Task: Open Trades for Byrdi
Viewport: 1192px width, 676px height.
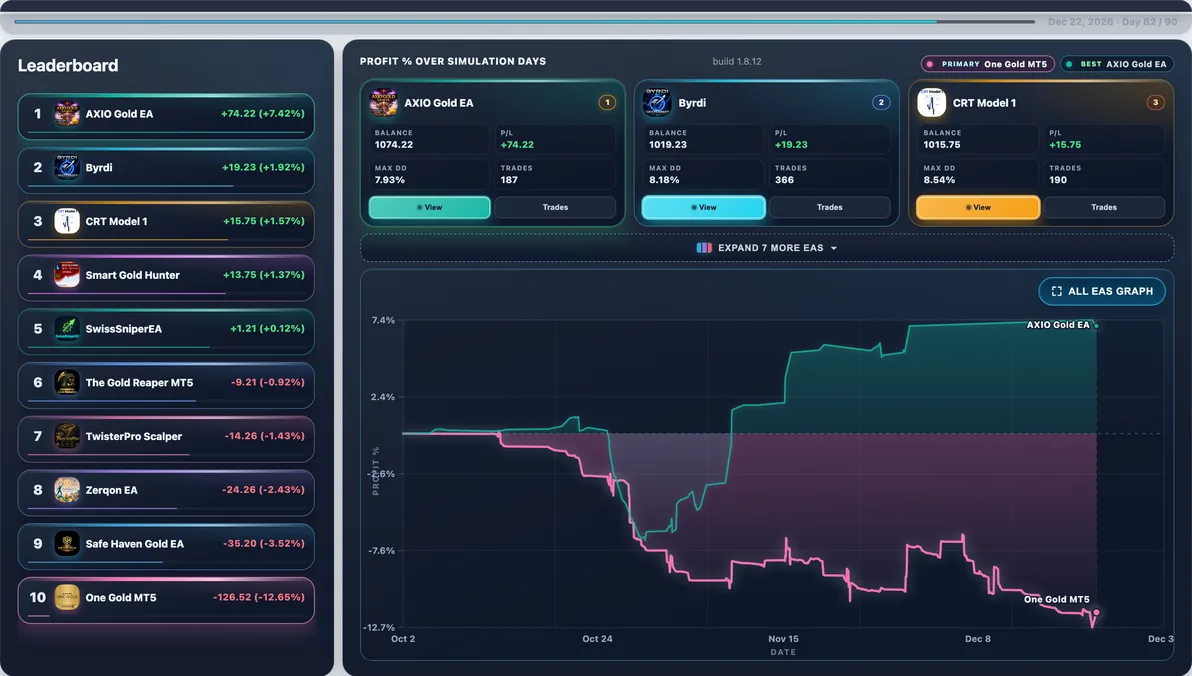Action: tap(829, 208)
